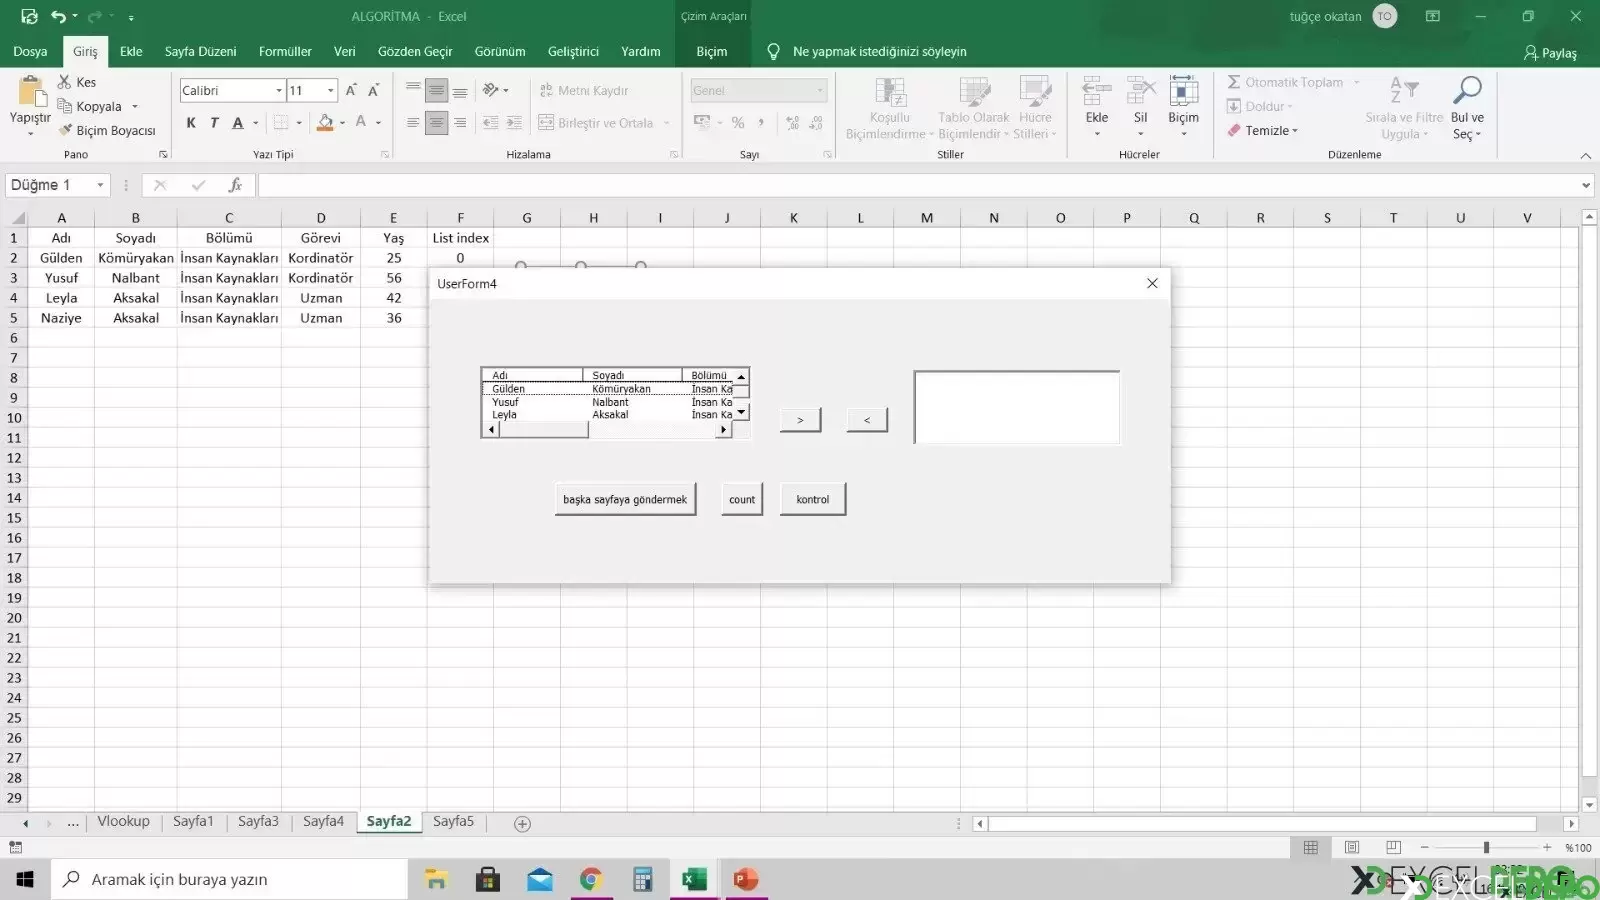Switch to Page Layout view icon
The image size is (1600, 900).
pyautogui.click(x=1352, y=848)
